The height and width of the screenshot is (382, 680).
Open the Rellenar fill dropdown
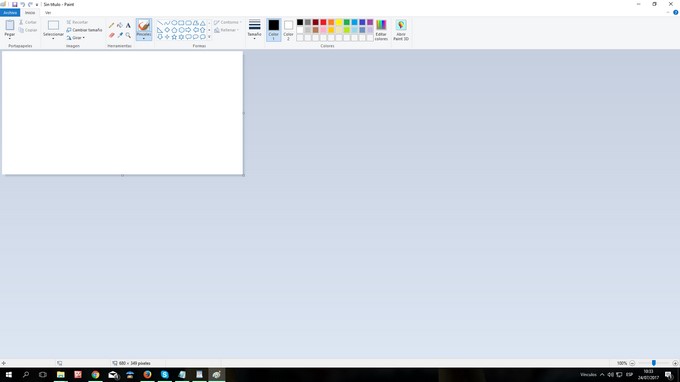pyautogui.click(x=226, y=30)
